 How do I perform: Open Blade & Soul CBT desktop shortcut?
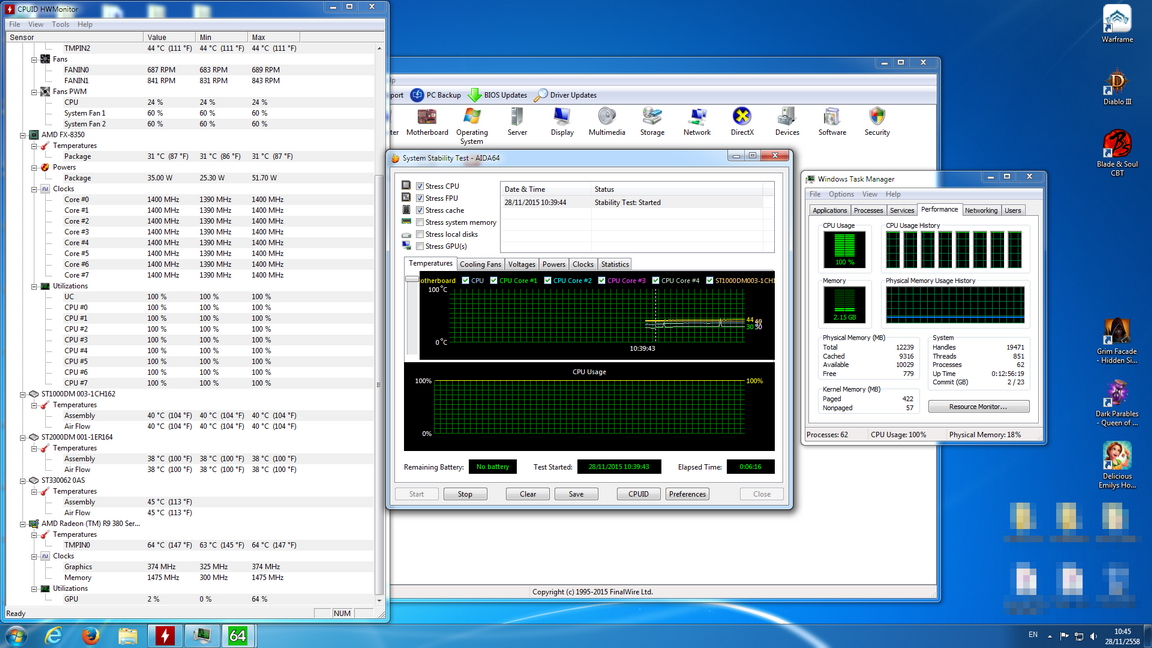coord(1117,153)
